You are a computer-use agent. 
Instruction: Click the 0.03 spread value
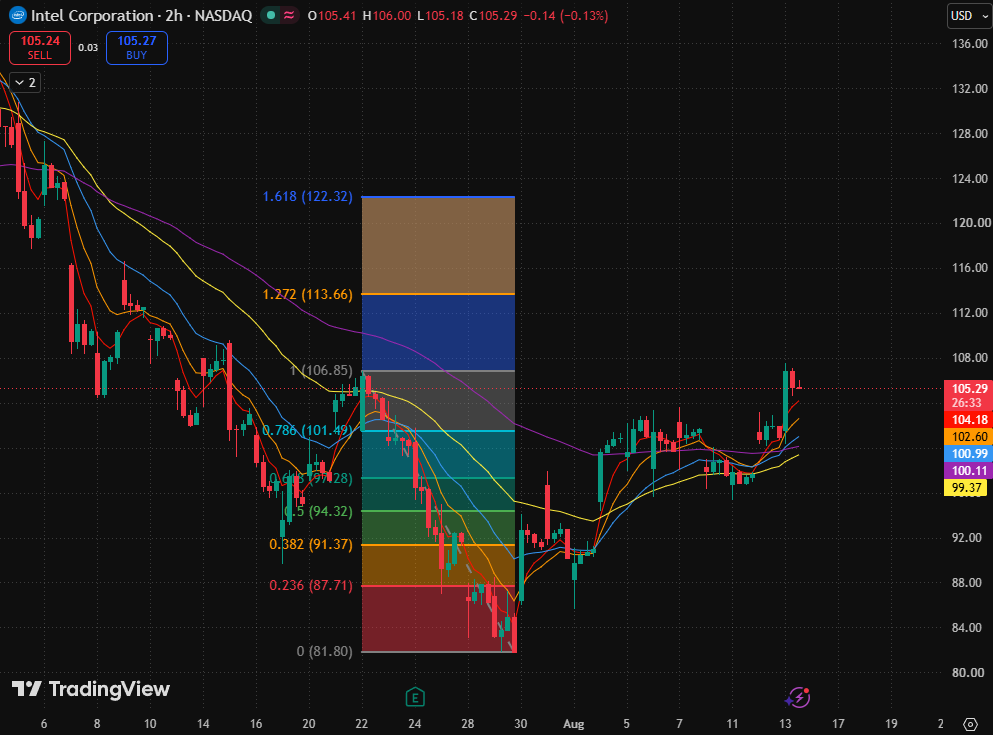88,47
